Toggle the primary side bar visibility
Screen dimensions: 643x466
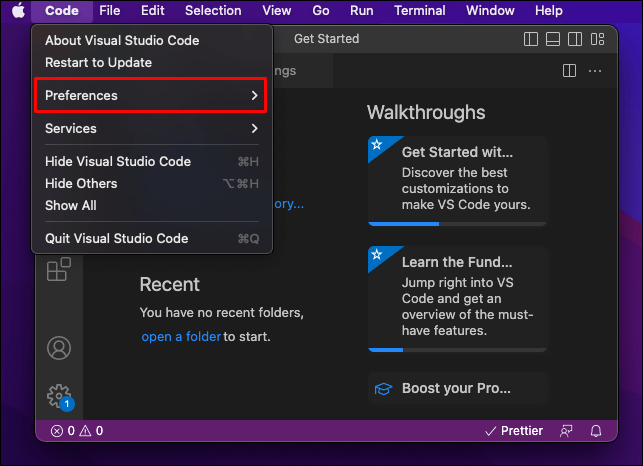coord(531,39)
